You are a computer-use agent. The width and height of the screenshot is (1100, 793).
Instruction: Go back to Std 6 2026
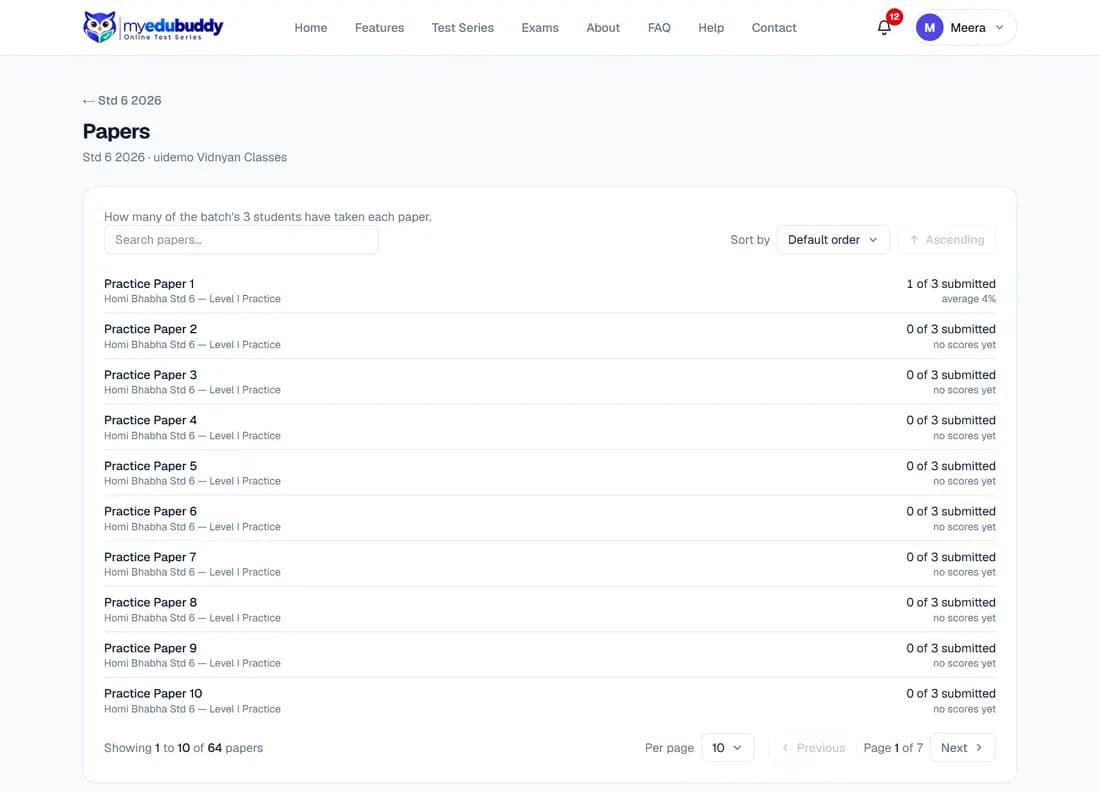click(x=122, y=100)
